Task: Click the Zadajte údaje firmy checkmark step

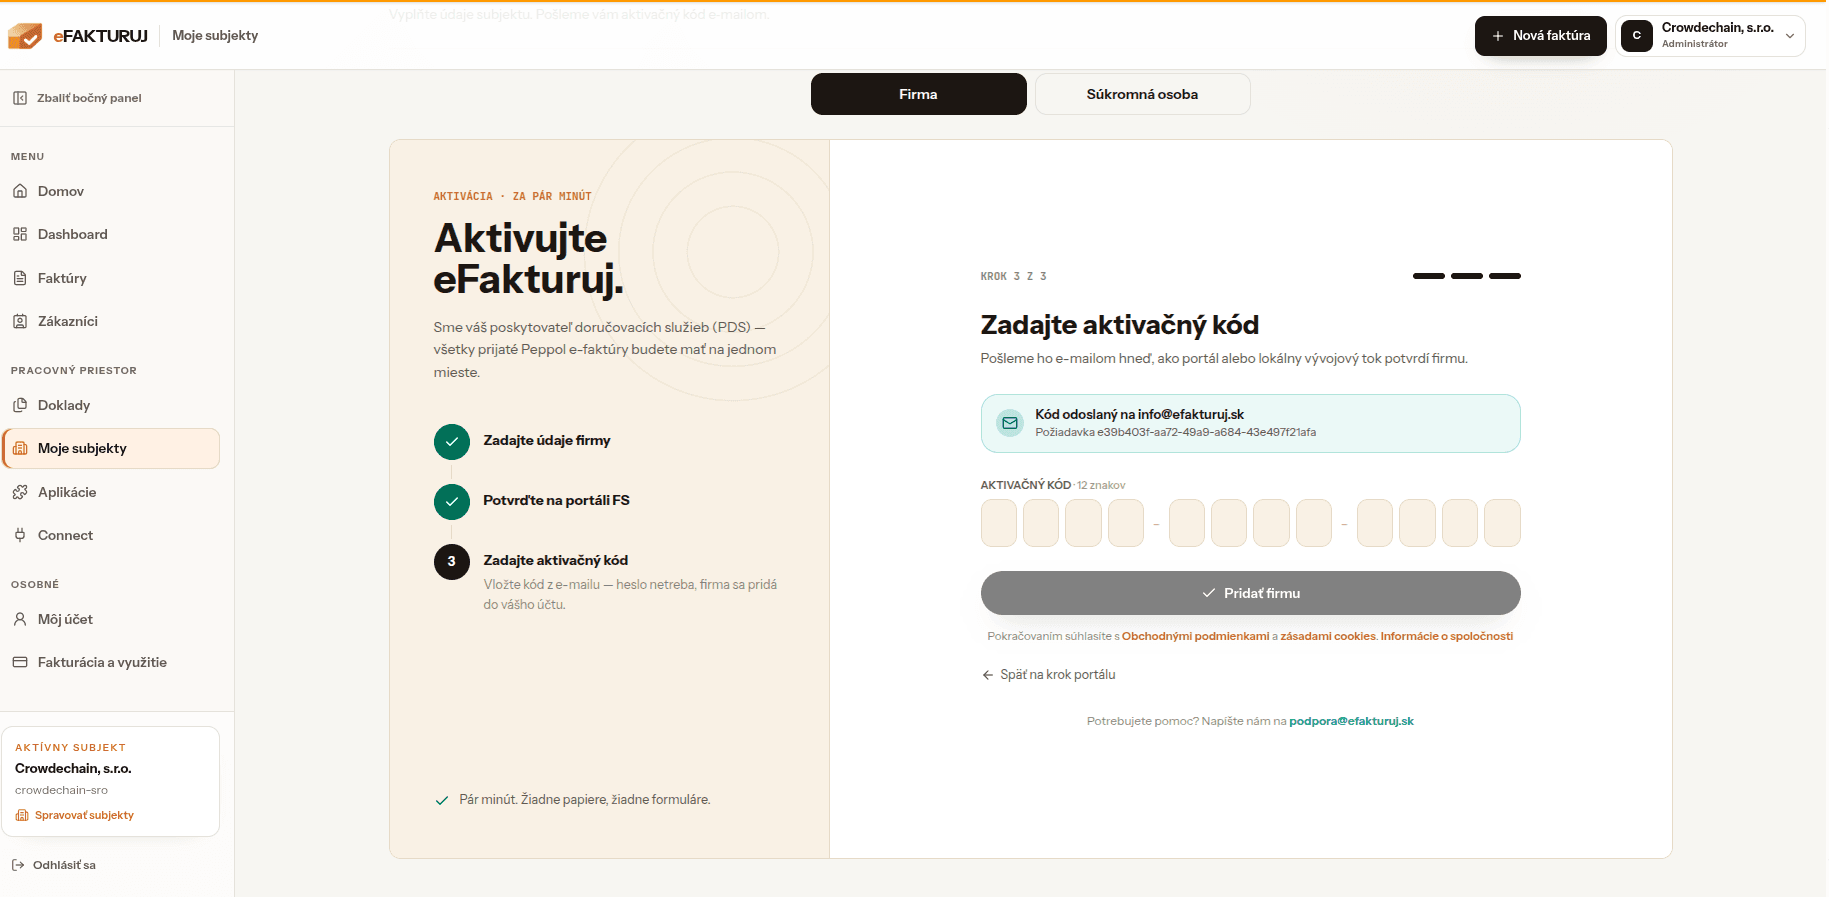Action: point(452,441)
